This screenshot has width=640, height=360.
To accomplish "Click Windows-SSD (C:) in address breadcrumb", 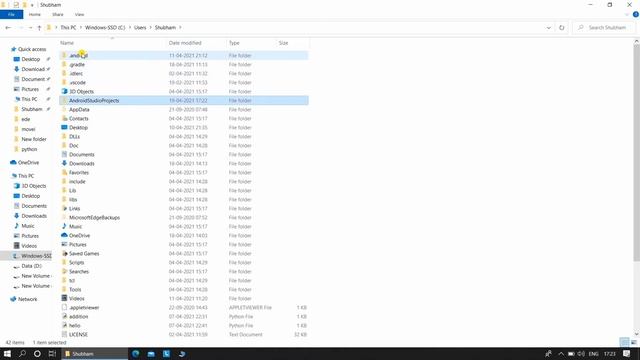I will [x=105, y=27].
